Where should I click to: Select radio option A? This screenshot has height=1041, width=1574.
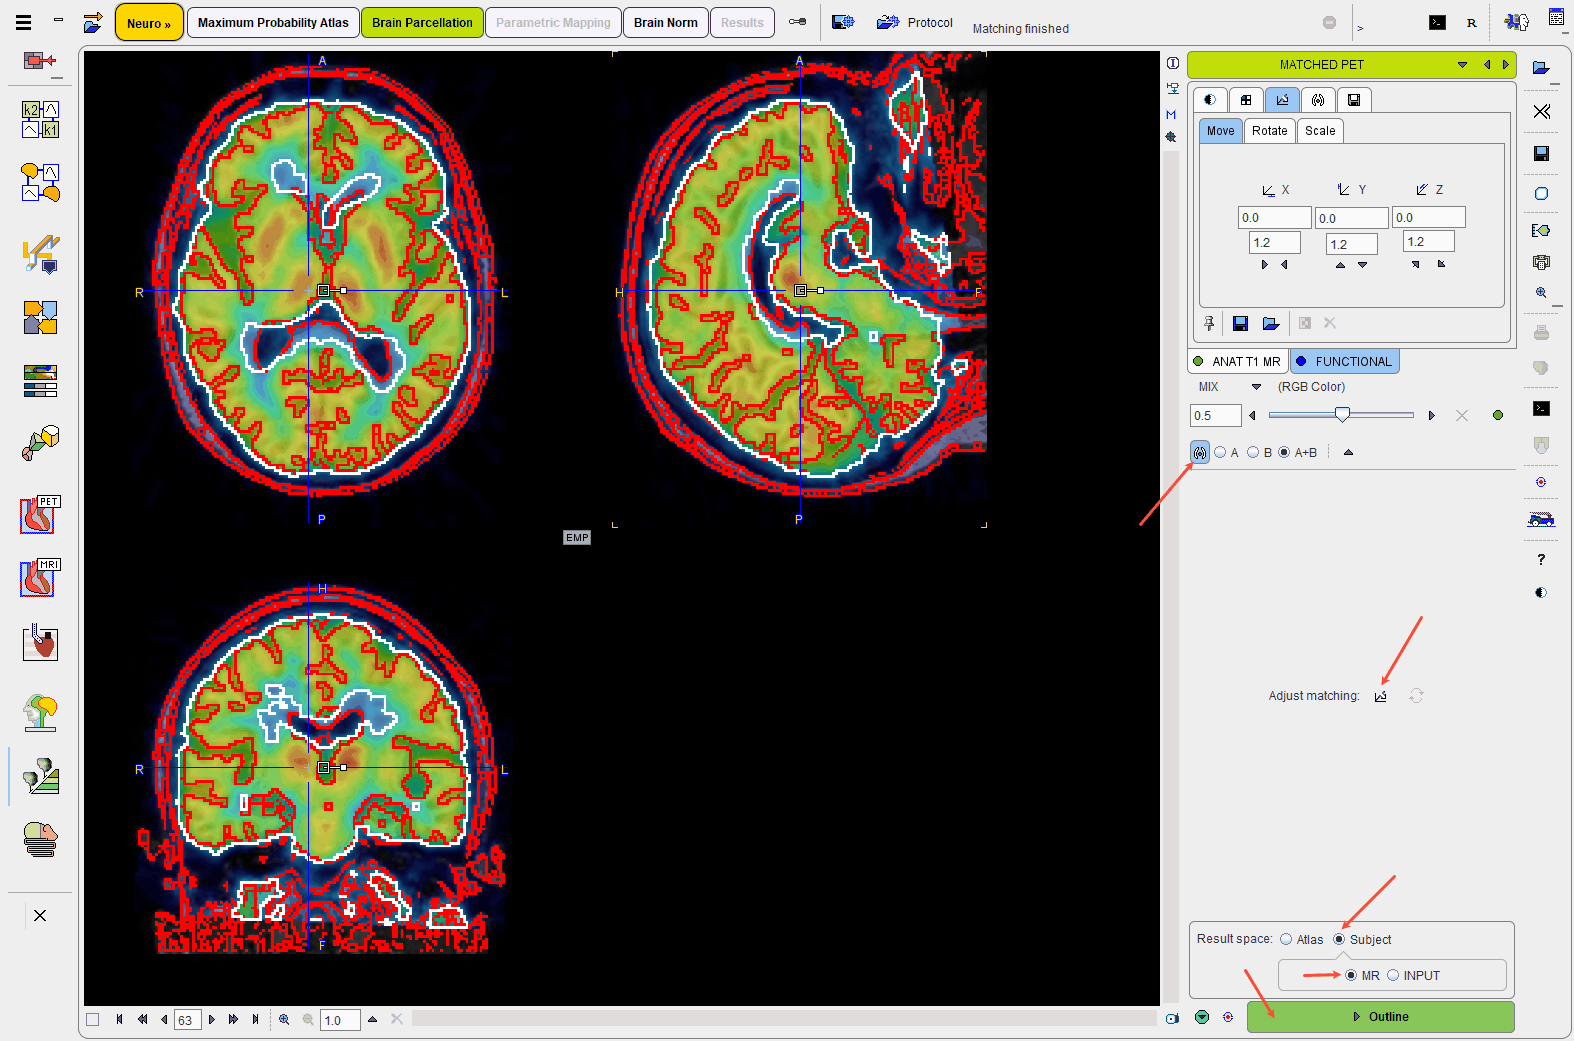[x=1220, y=452]
